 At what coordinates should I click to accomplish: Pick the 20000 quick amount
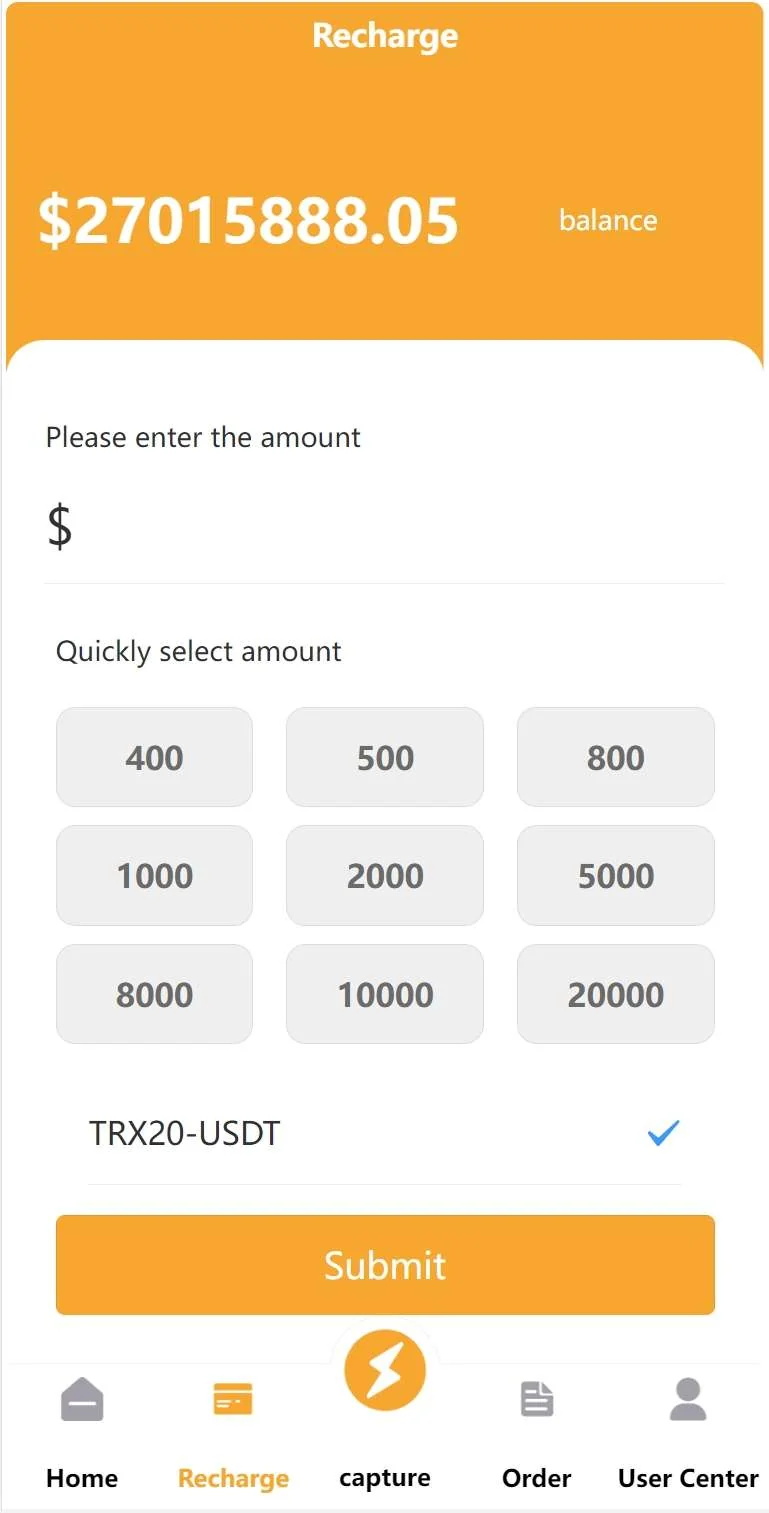coord(615,994)
